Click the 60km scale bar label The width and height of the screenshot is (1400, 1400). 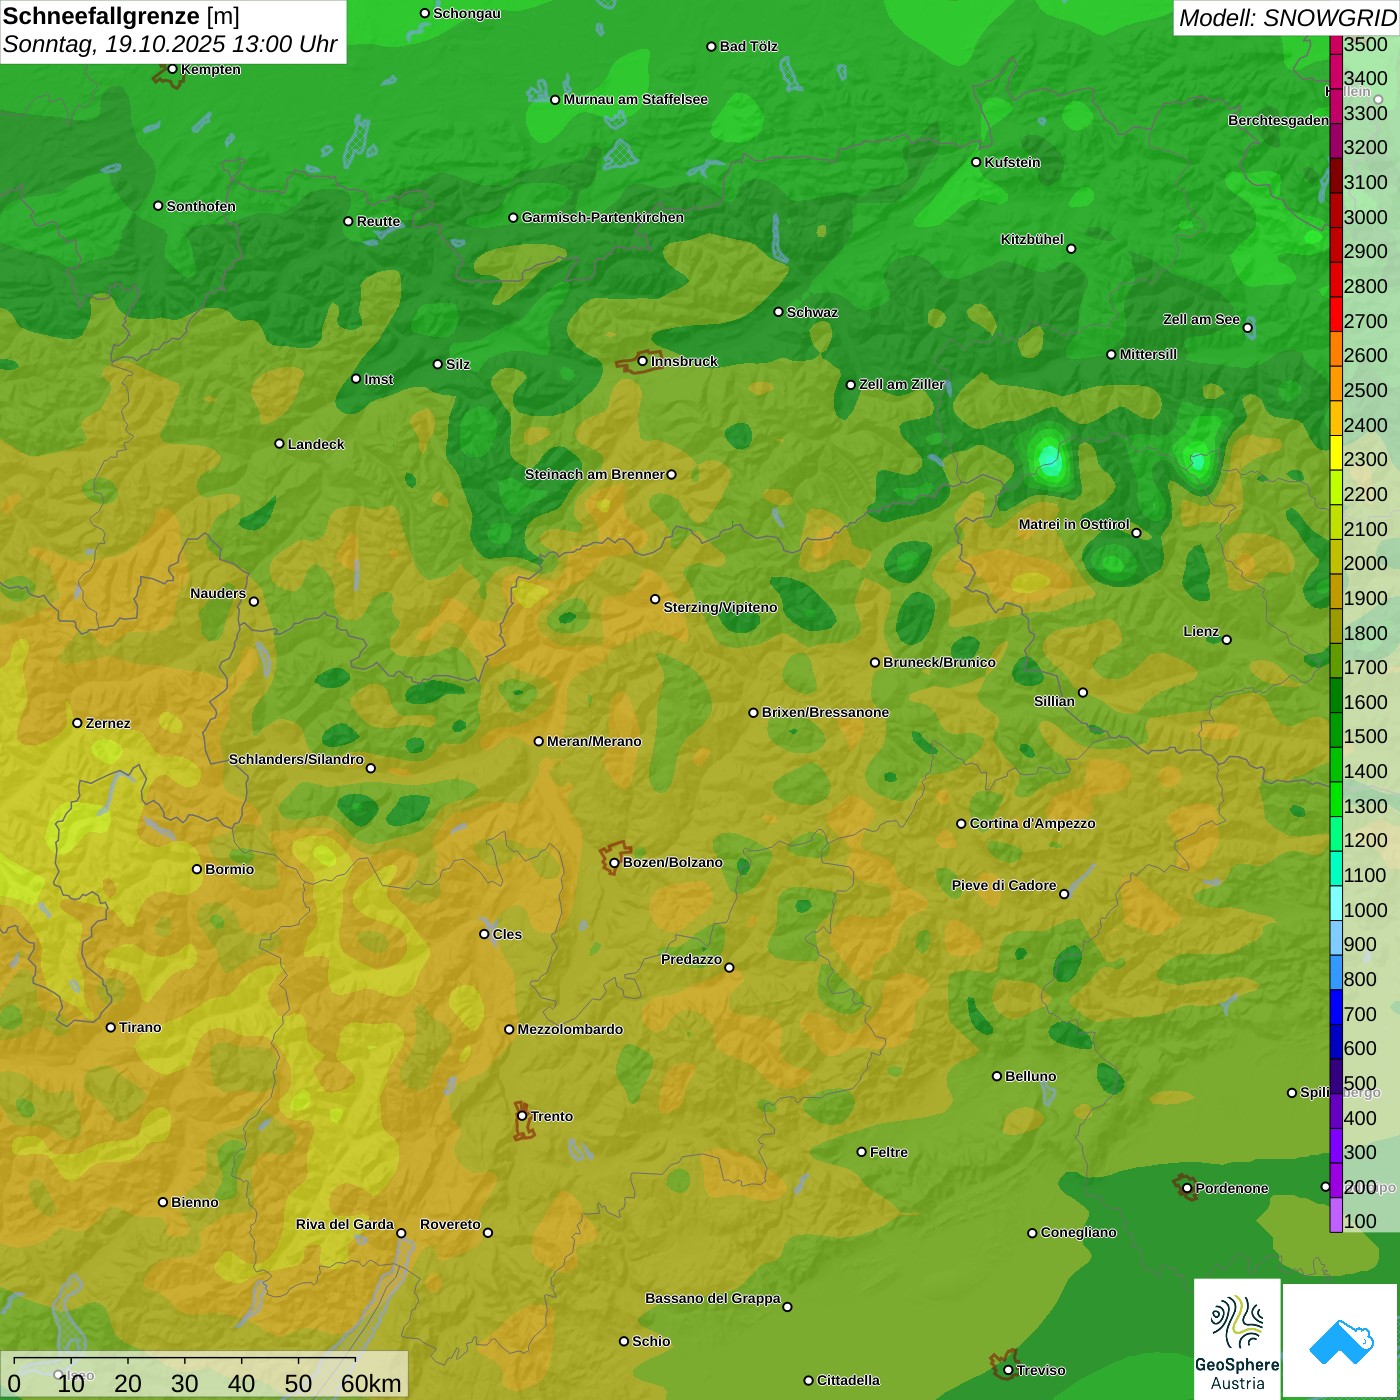[x=371, y=1383]
